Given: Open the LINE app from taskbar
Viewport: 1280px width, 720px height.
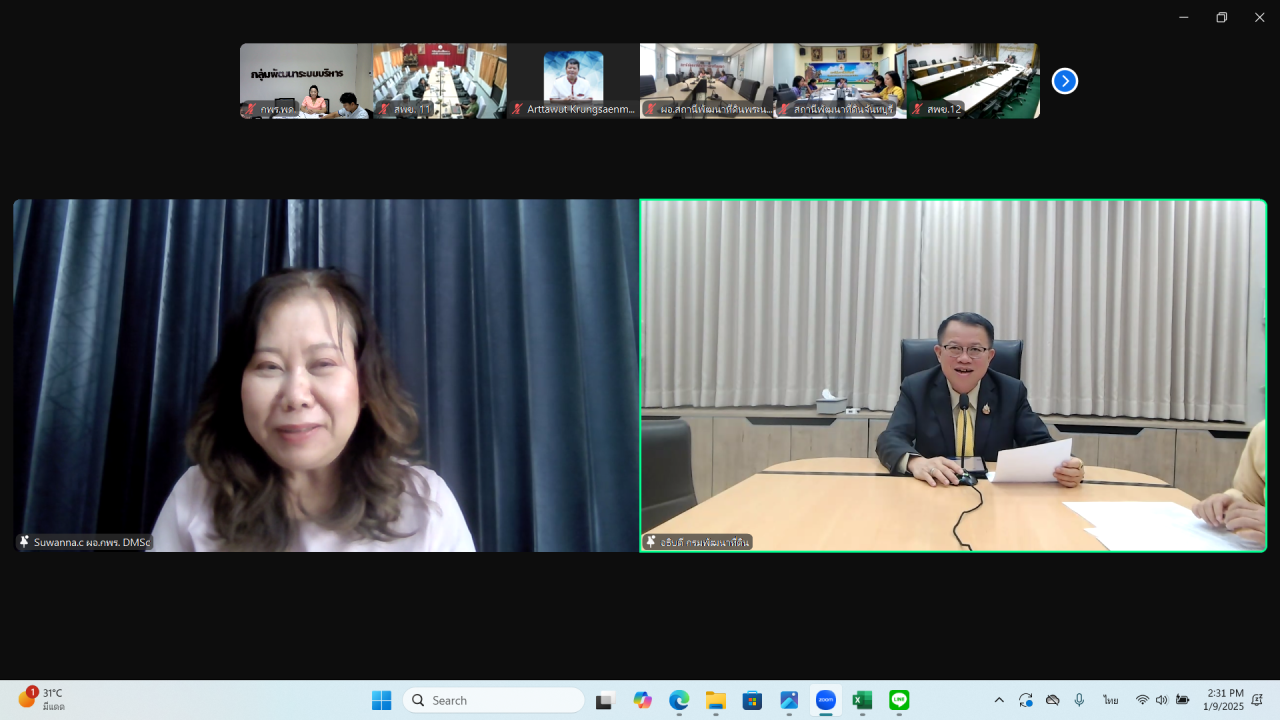Looking at the screenshot, I should click(x=899, y=700).
